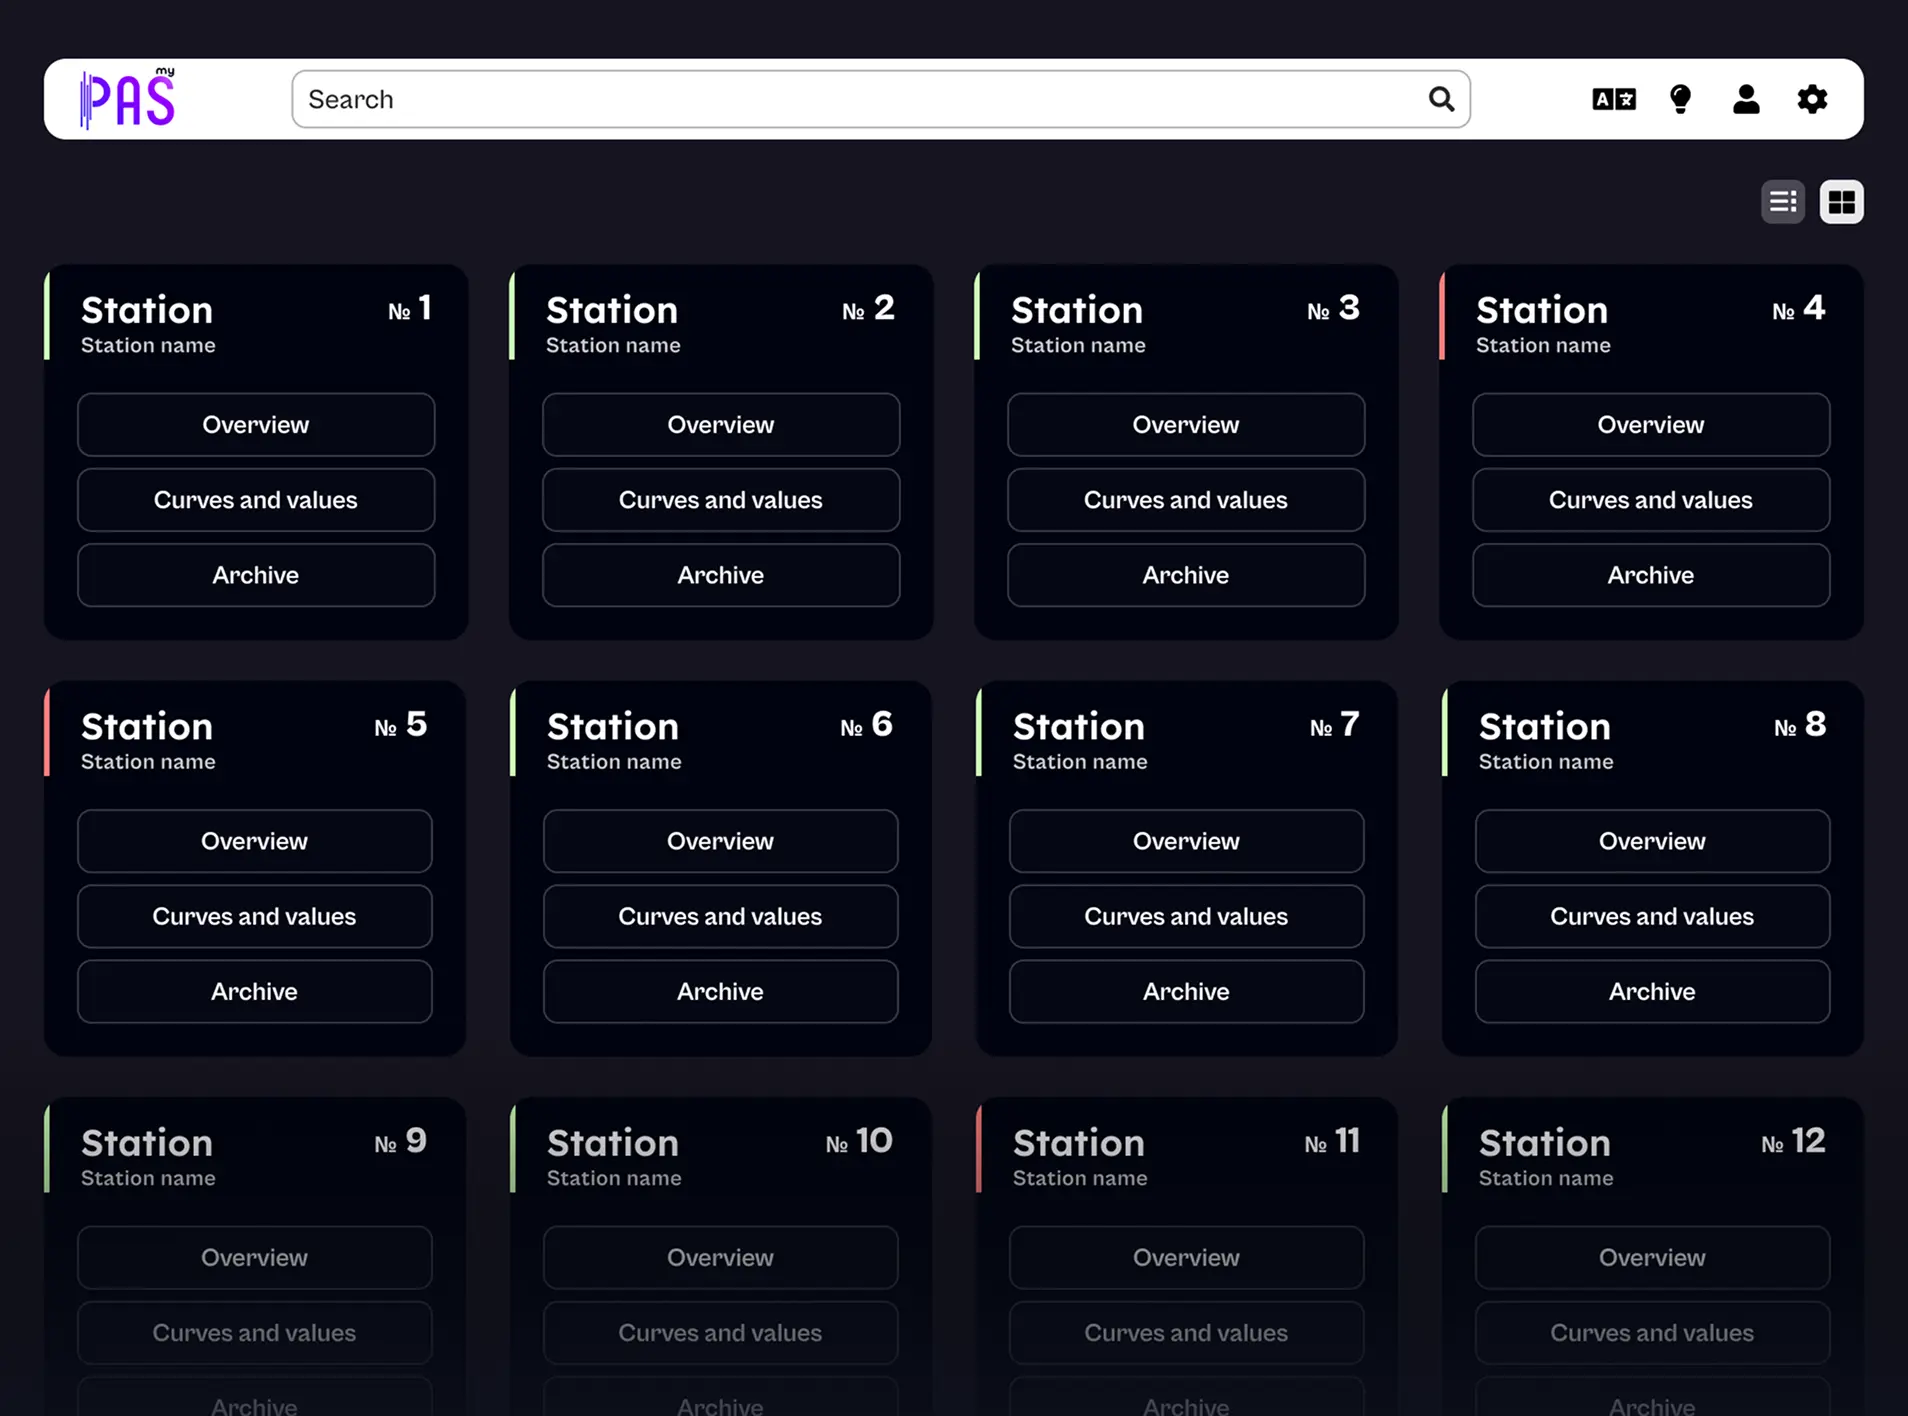1908x1416 pixels.
Task: Open Overview for Station 9
Action: pos(255,1257)
